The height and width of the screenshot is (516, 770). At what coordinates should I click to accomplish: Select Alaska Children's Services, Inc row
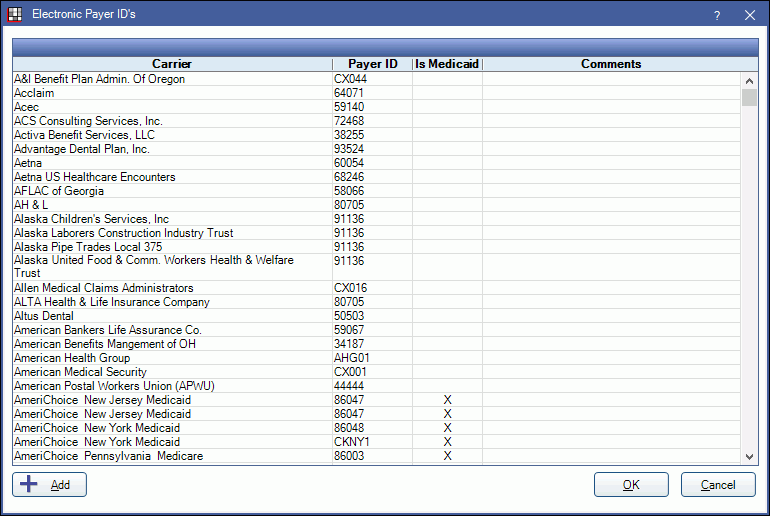[x=377, y=219]
